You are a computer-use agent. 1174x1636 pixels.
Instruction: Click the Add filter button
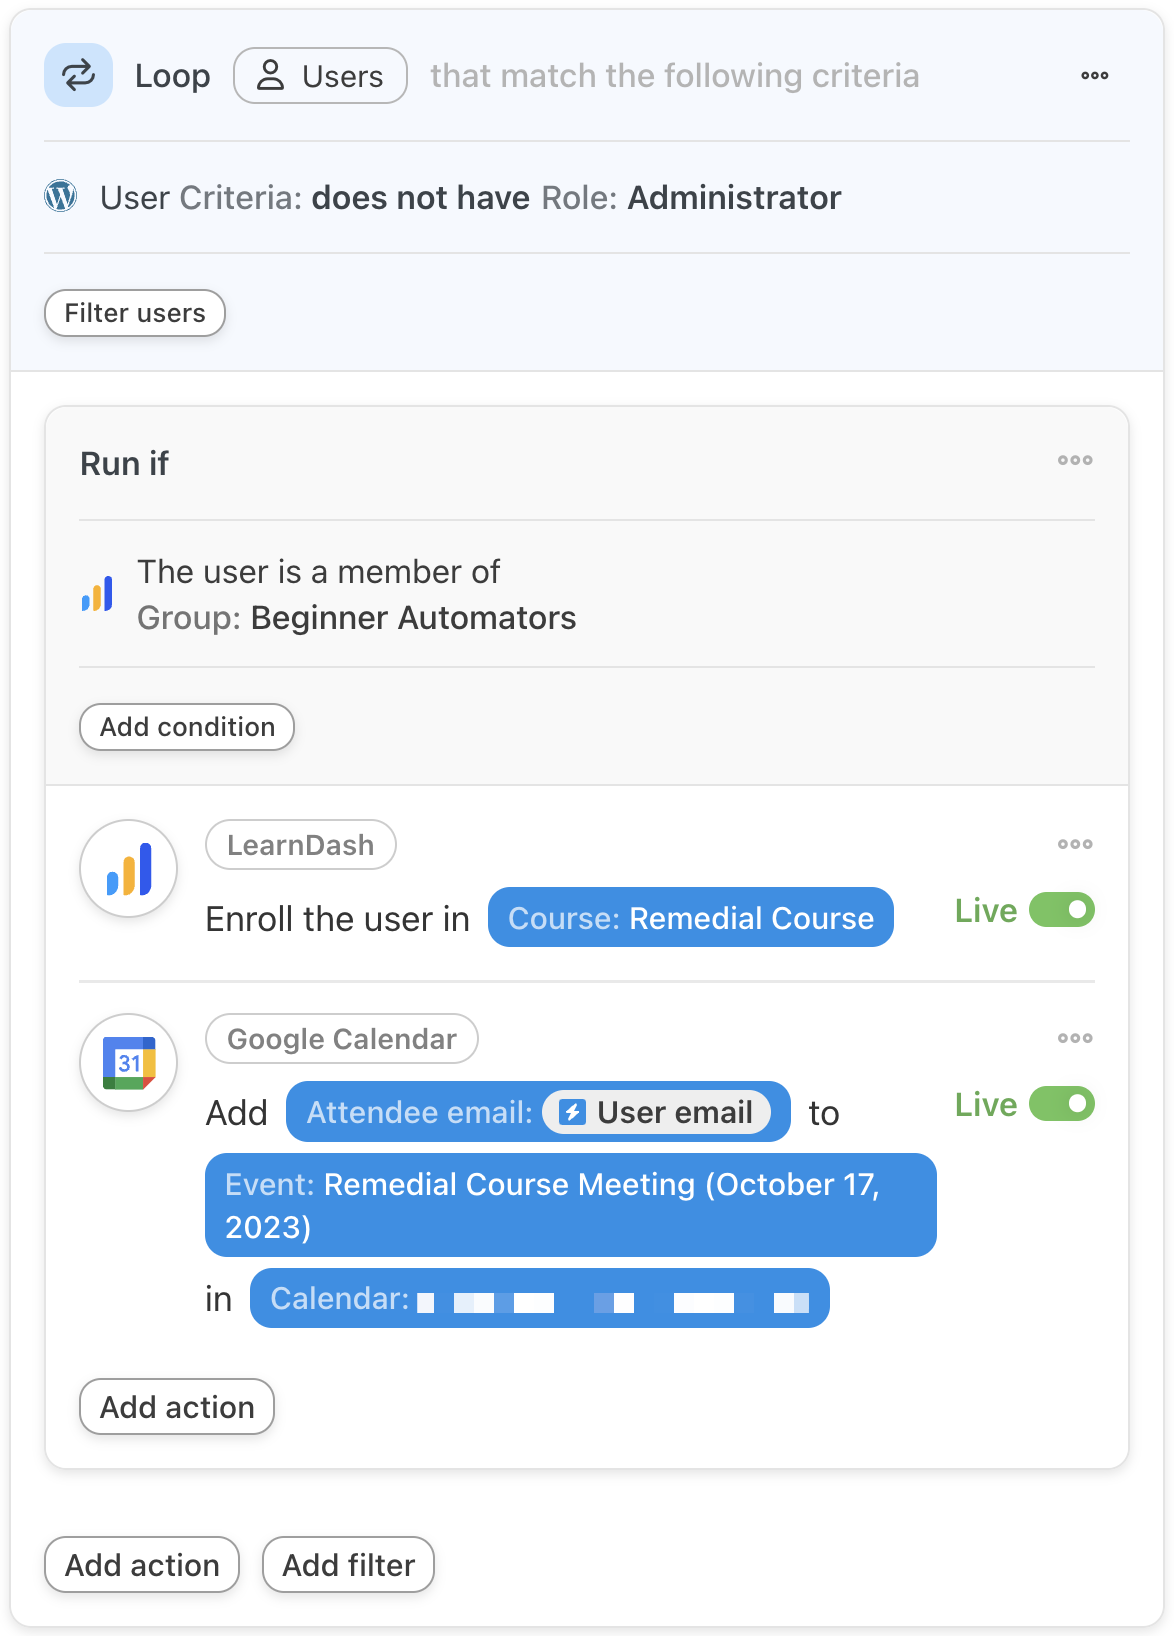click(x=348, y=1565)
